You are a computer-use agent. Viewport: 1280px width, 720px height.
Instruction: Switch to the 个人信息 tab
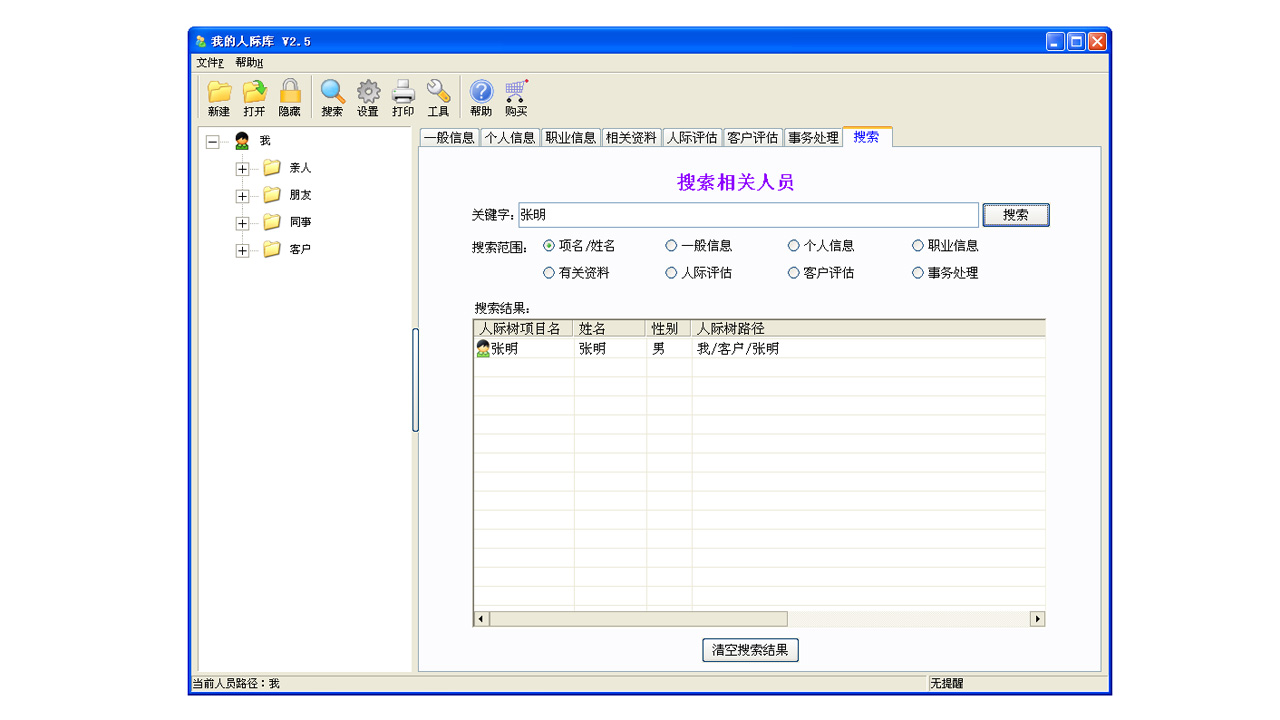click(510, 138)
